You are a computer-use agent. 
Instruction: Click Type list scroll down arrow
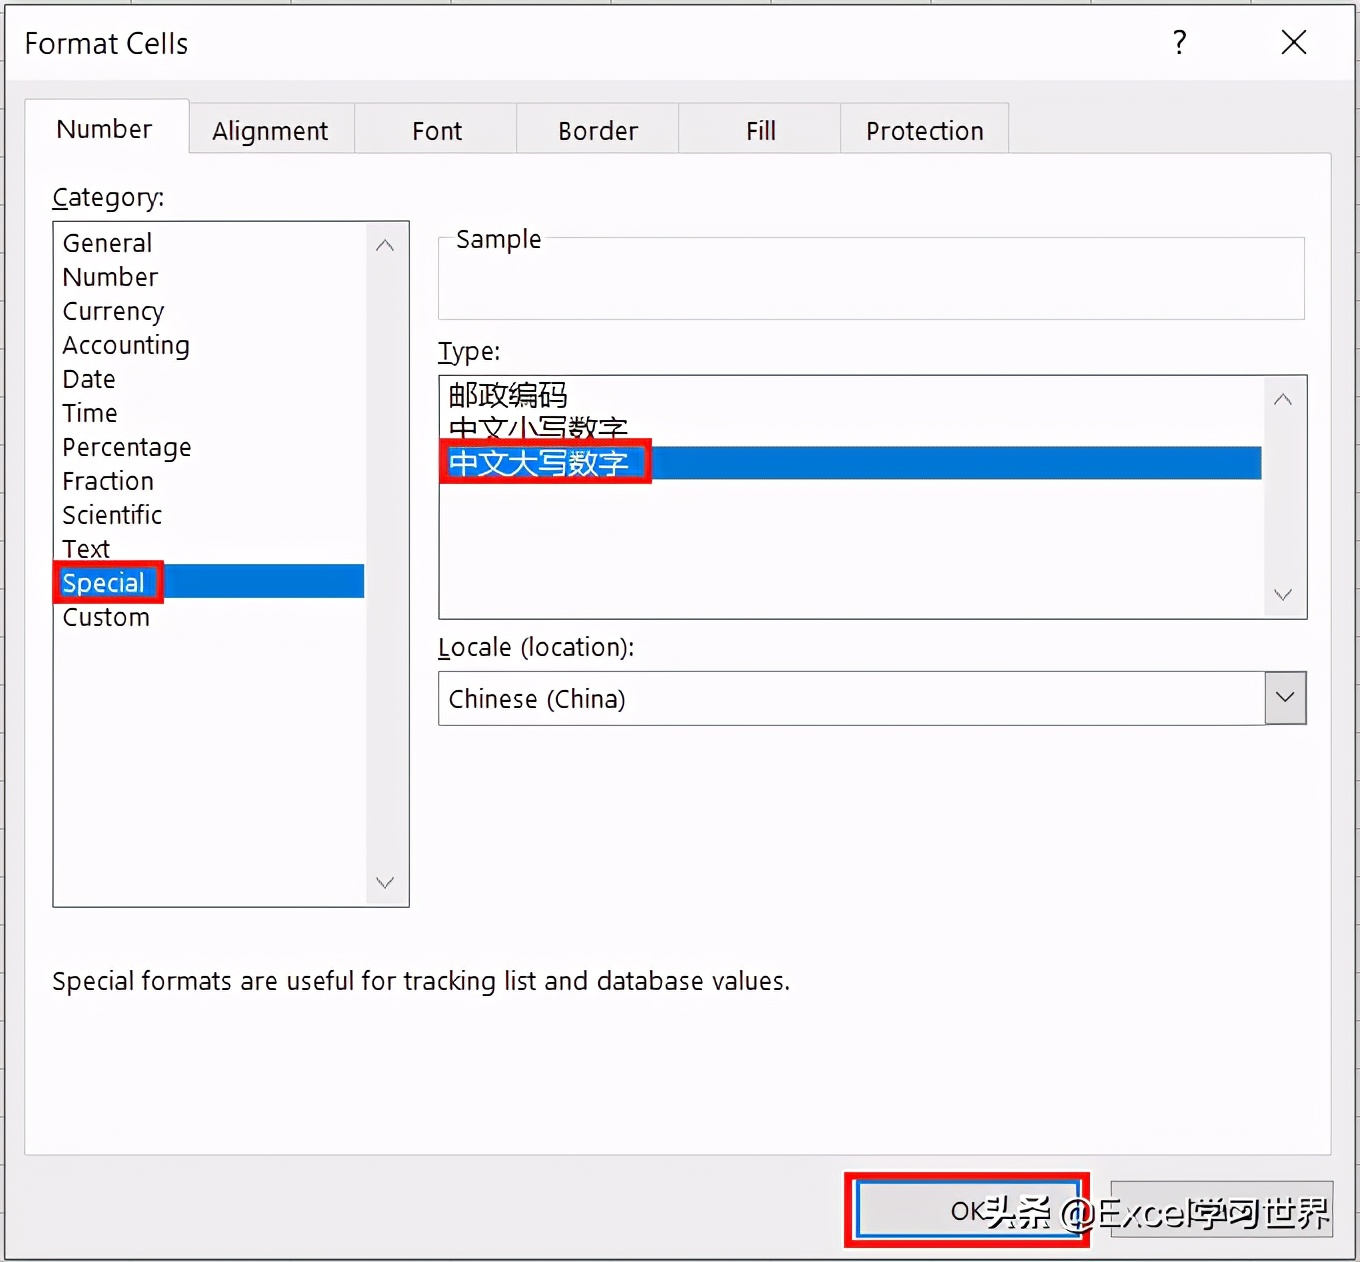(x=1284, y=594)
